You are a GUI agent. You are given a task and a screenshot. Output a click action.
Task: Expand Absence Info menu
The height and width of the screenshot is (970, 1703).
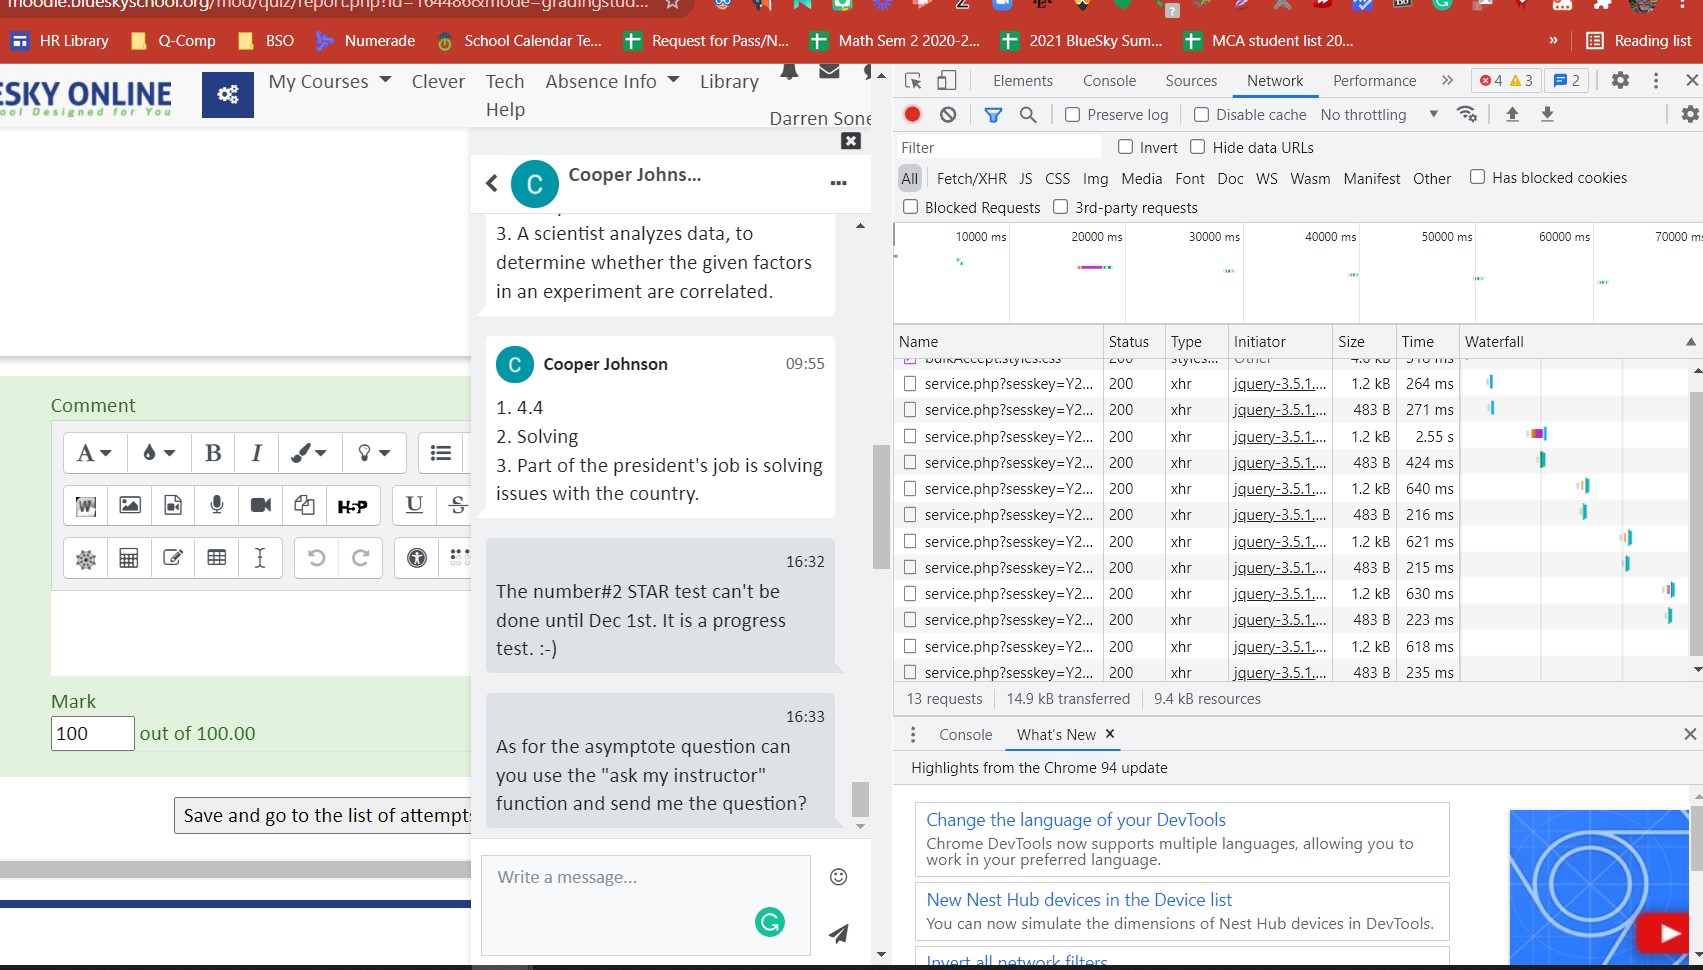point(612,81)
